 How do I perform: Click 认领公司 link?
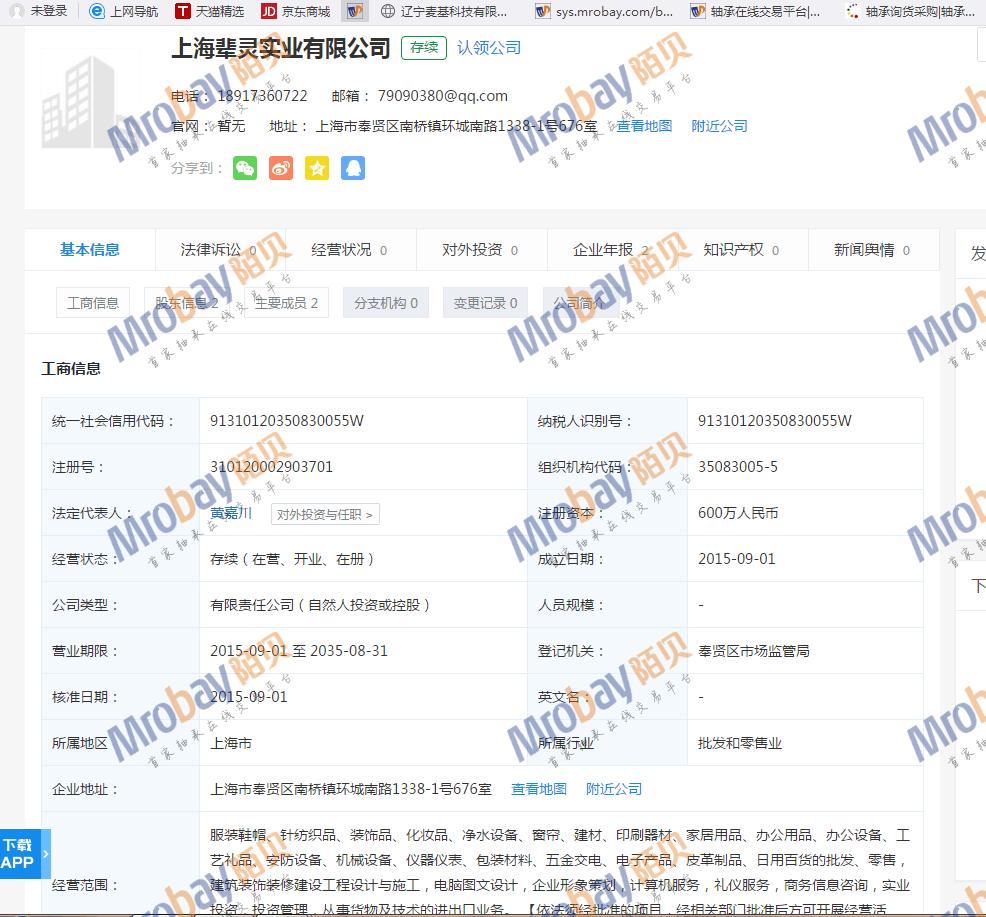(488, 48)
